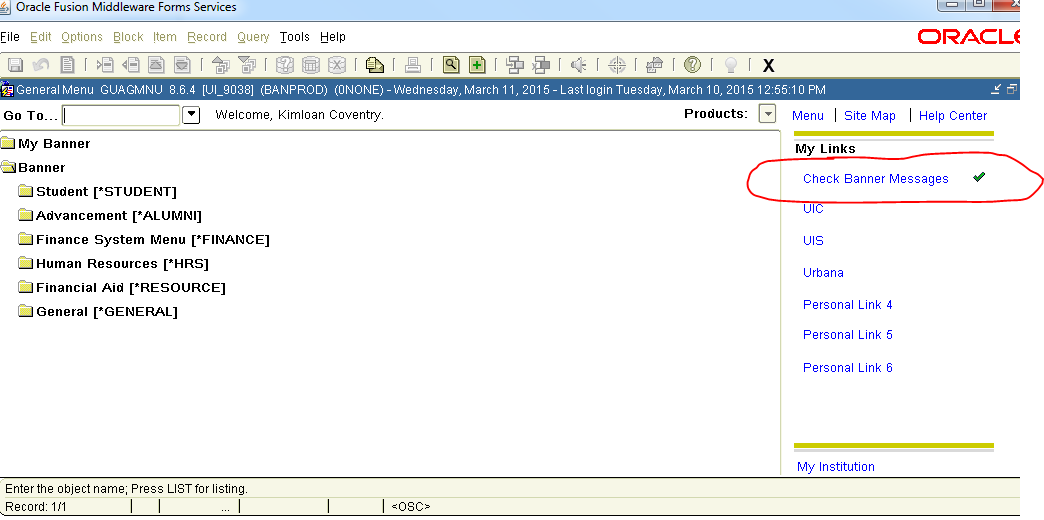
Task: Expand the General [*GENERAL] folder
Action: (x=26, y=312)
